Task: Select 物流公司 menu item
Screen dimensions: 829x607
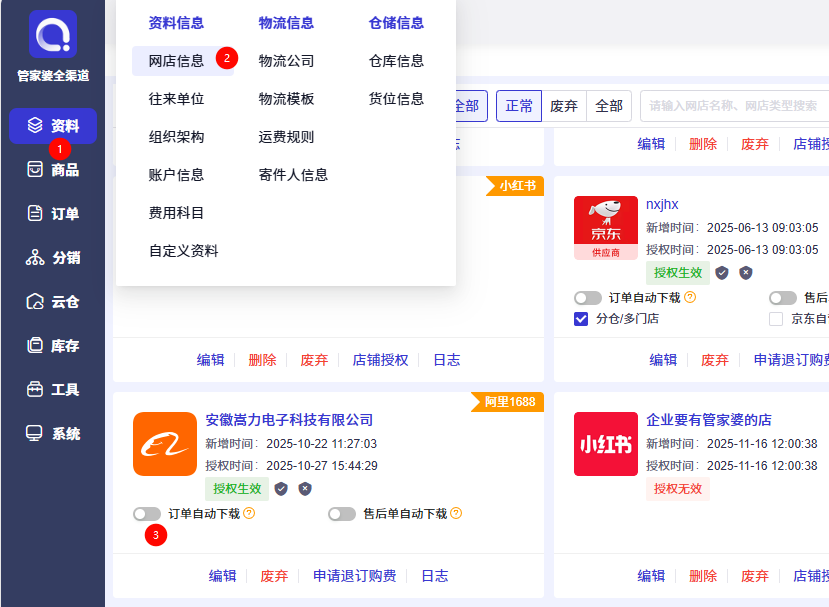Action: pos(286,61)
